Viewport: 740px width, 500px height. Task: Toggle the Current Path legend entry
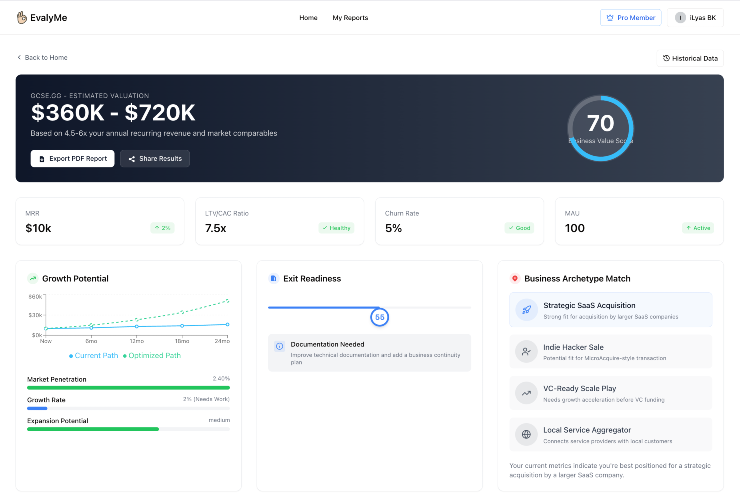point(93,356)
